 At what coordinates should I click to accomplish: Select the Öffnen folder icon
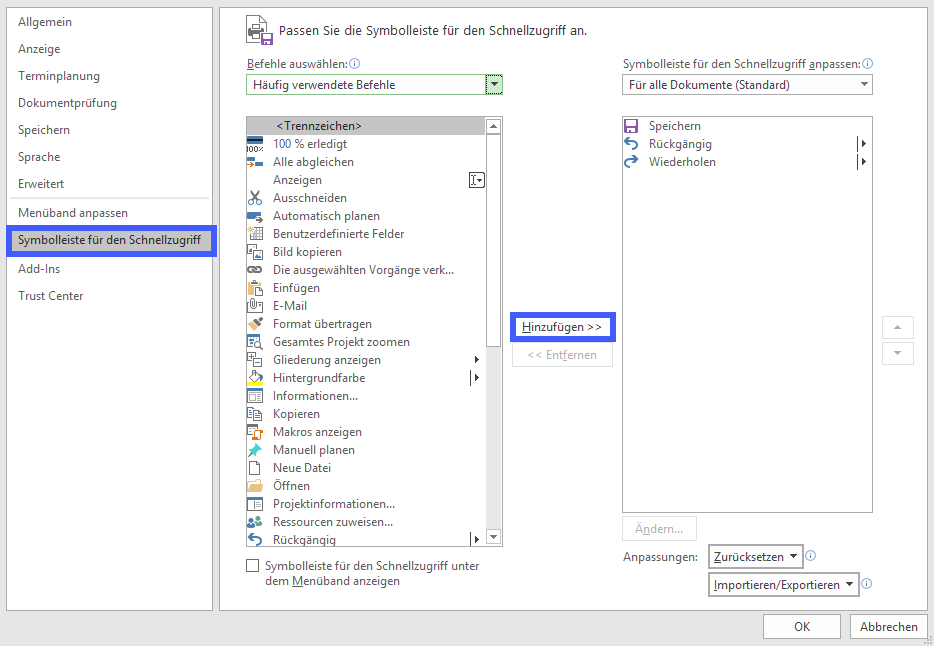pyautogui.click(x=255, y=486)
